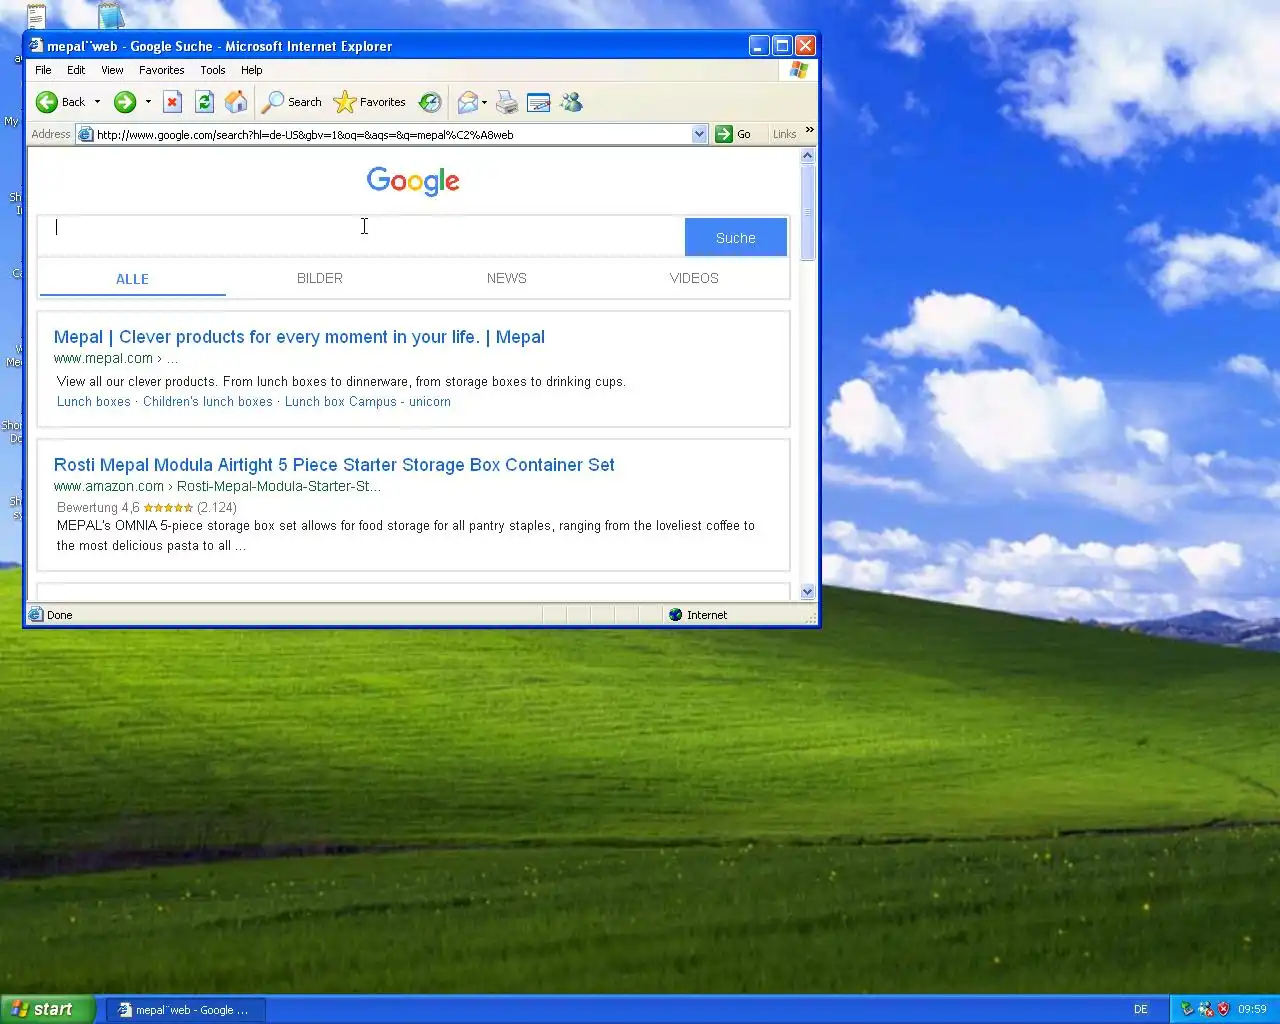Image resolution: width=1280 pixels, height=1024 pixels.
Task: Open the Windows start menu
Action: (x=48, y=1009)
